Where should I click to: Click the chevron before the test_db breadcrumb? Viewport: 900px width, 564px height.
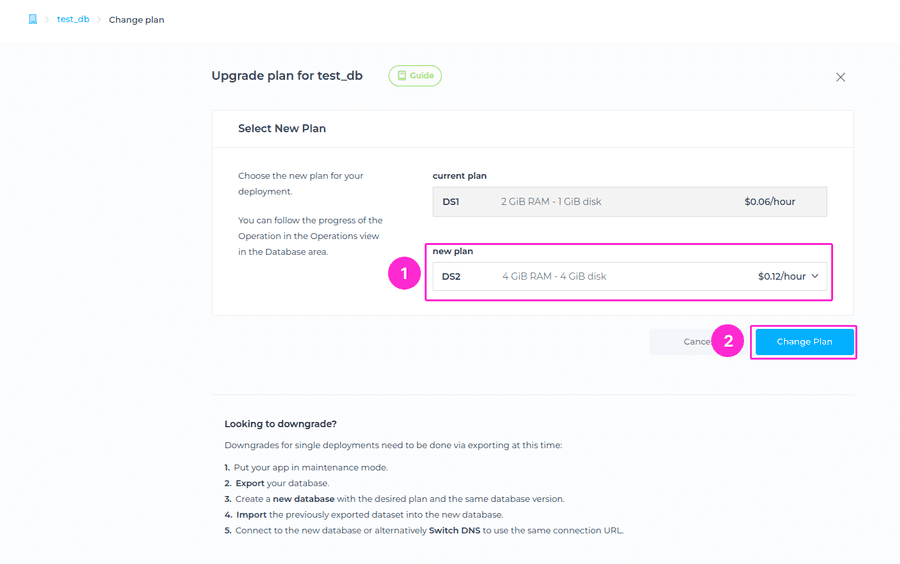47,20
